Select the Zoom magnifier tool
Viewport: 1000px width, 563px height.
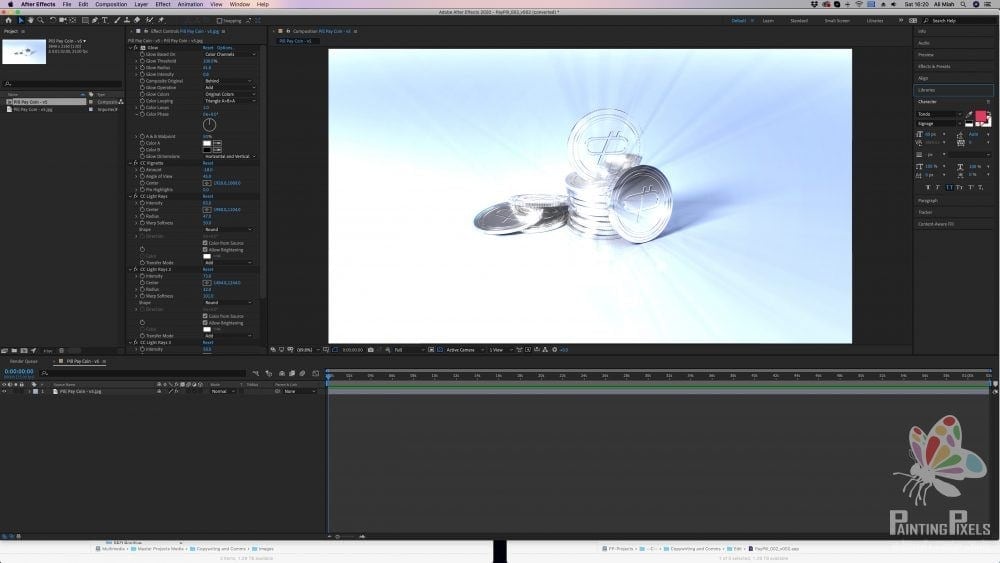point(39,20)
